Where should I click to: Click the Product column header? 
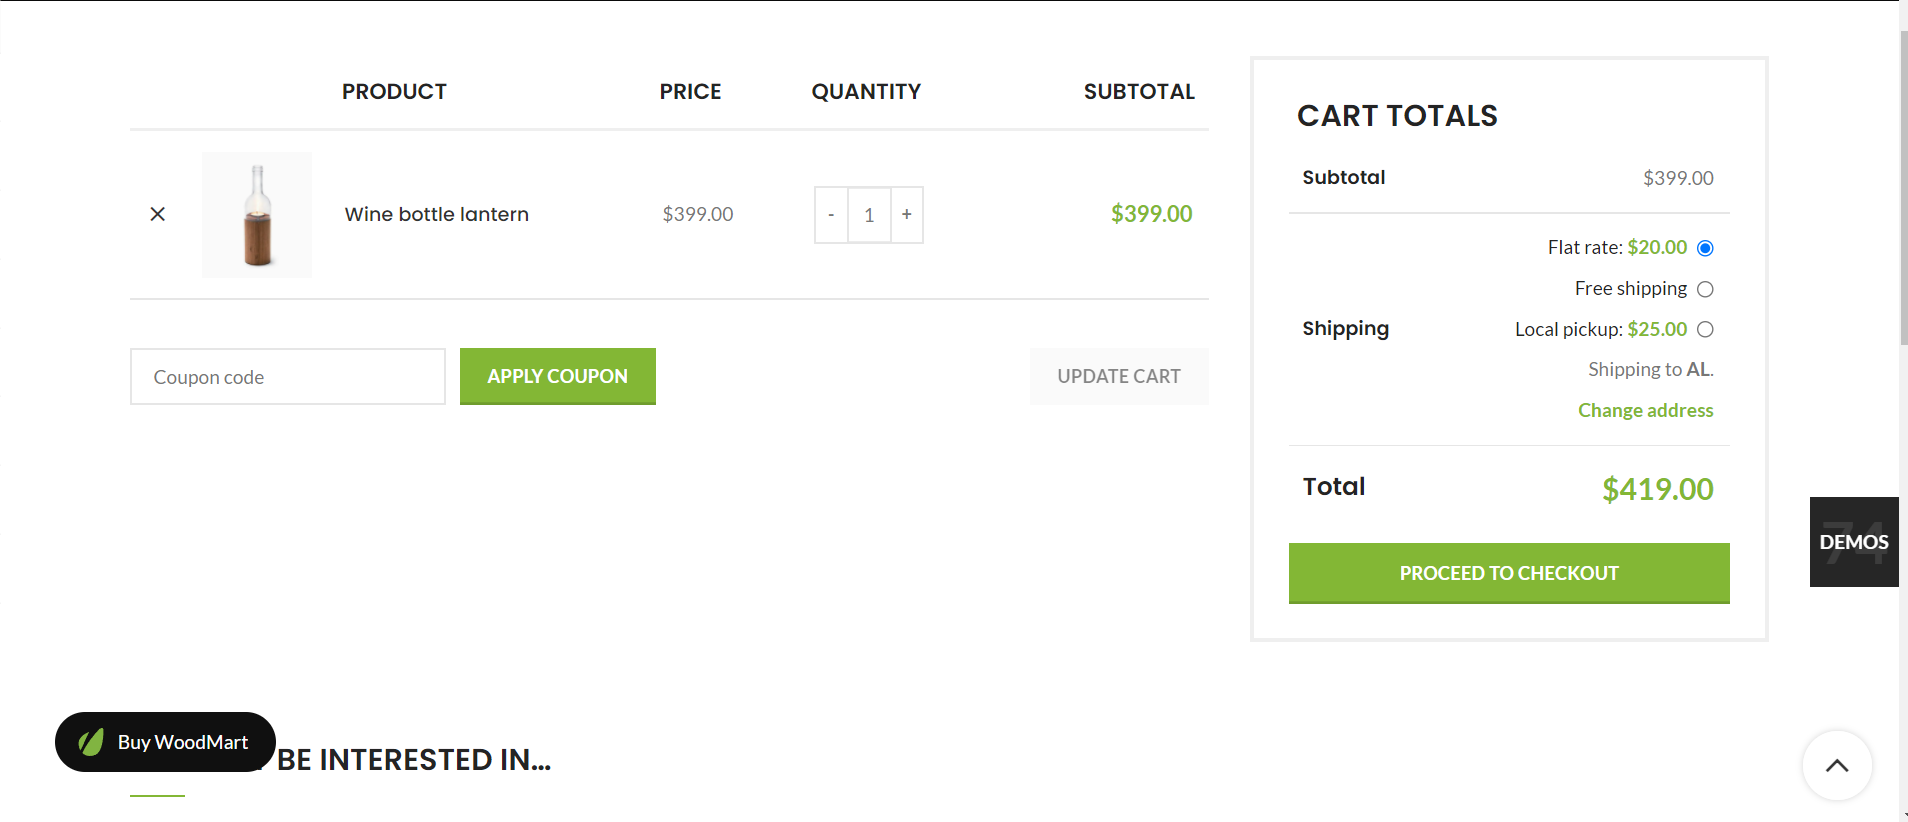click(394, 92)
